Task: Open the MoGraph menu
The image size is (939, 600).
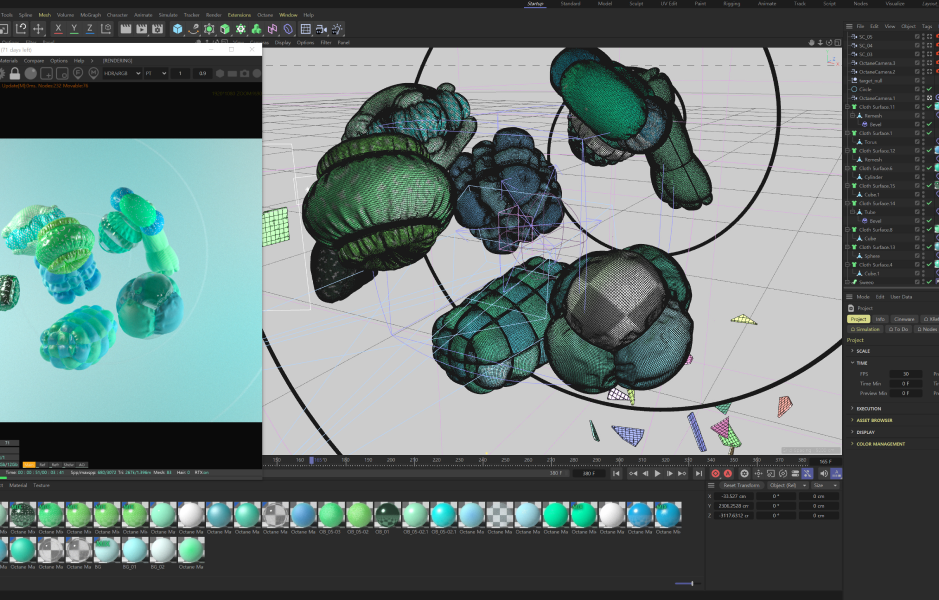Action: [x=90, y=15]
